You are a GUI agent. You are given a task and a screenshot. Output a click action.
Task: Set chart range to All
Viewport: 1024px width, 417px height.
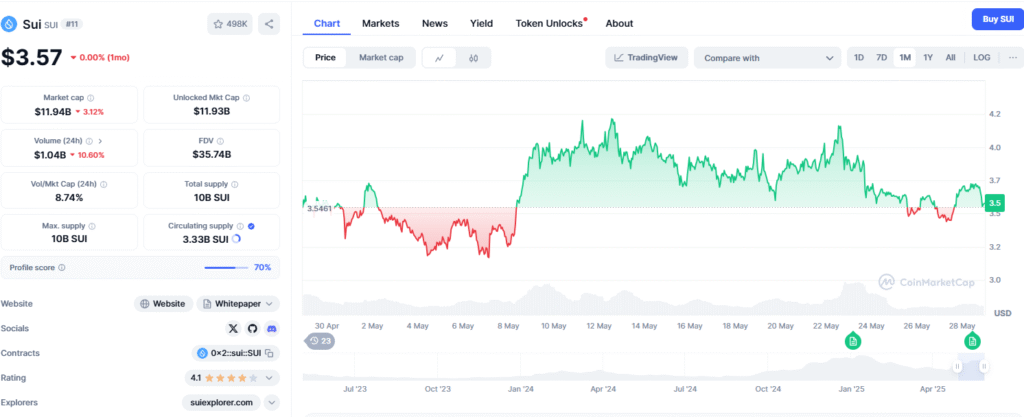coord(950,57)
